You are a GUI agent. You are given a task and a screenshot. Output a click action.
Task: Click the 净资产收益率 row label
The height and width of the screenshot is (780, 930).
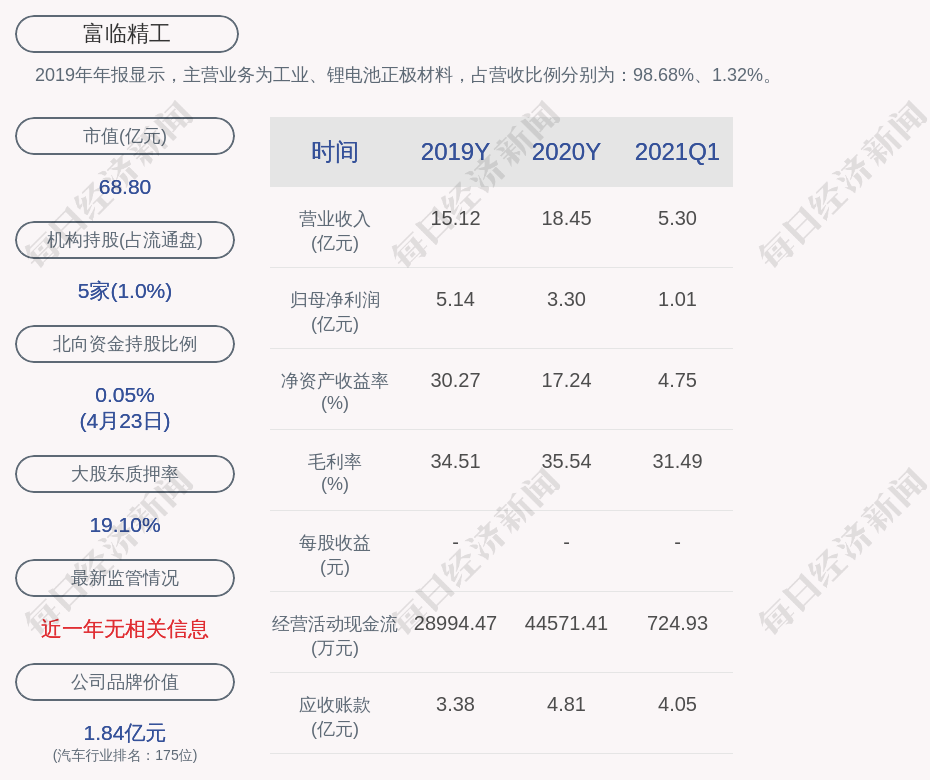pos(335,392)
